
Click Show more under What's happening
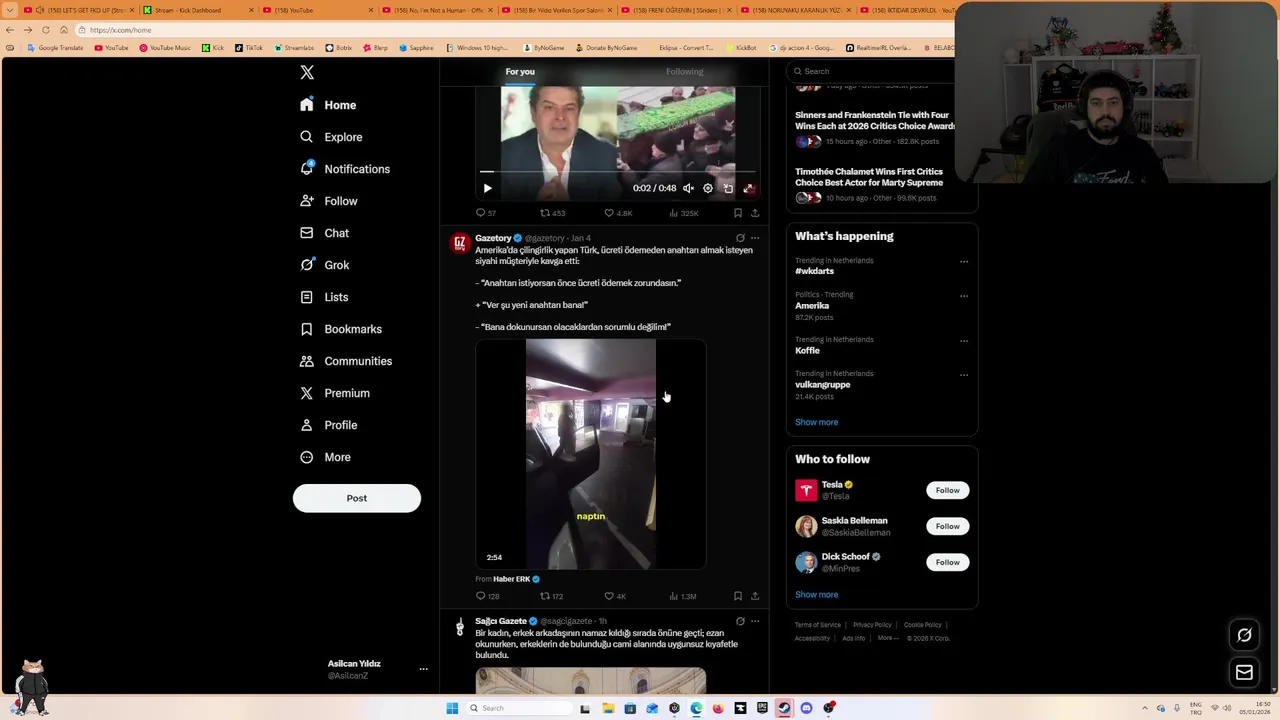coord(816,422)
